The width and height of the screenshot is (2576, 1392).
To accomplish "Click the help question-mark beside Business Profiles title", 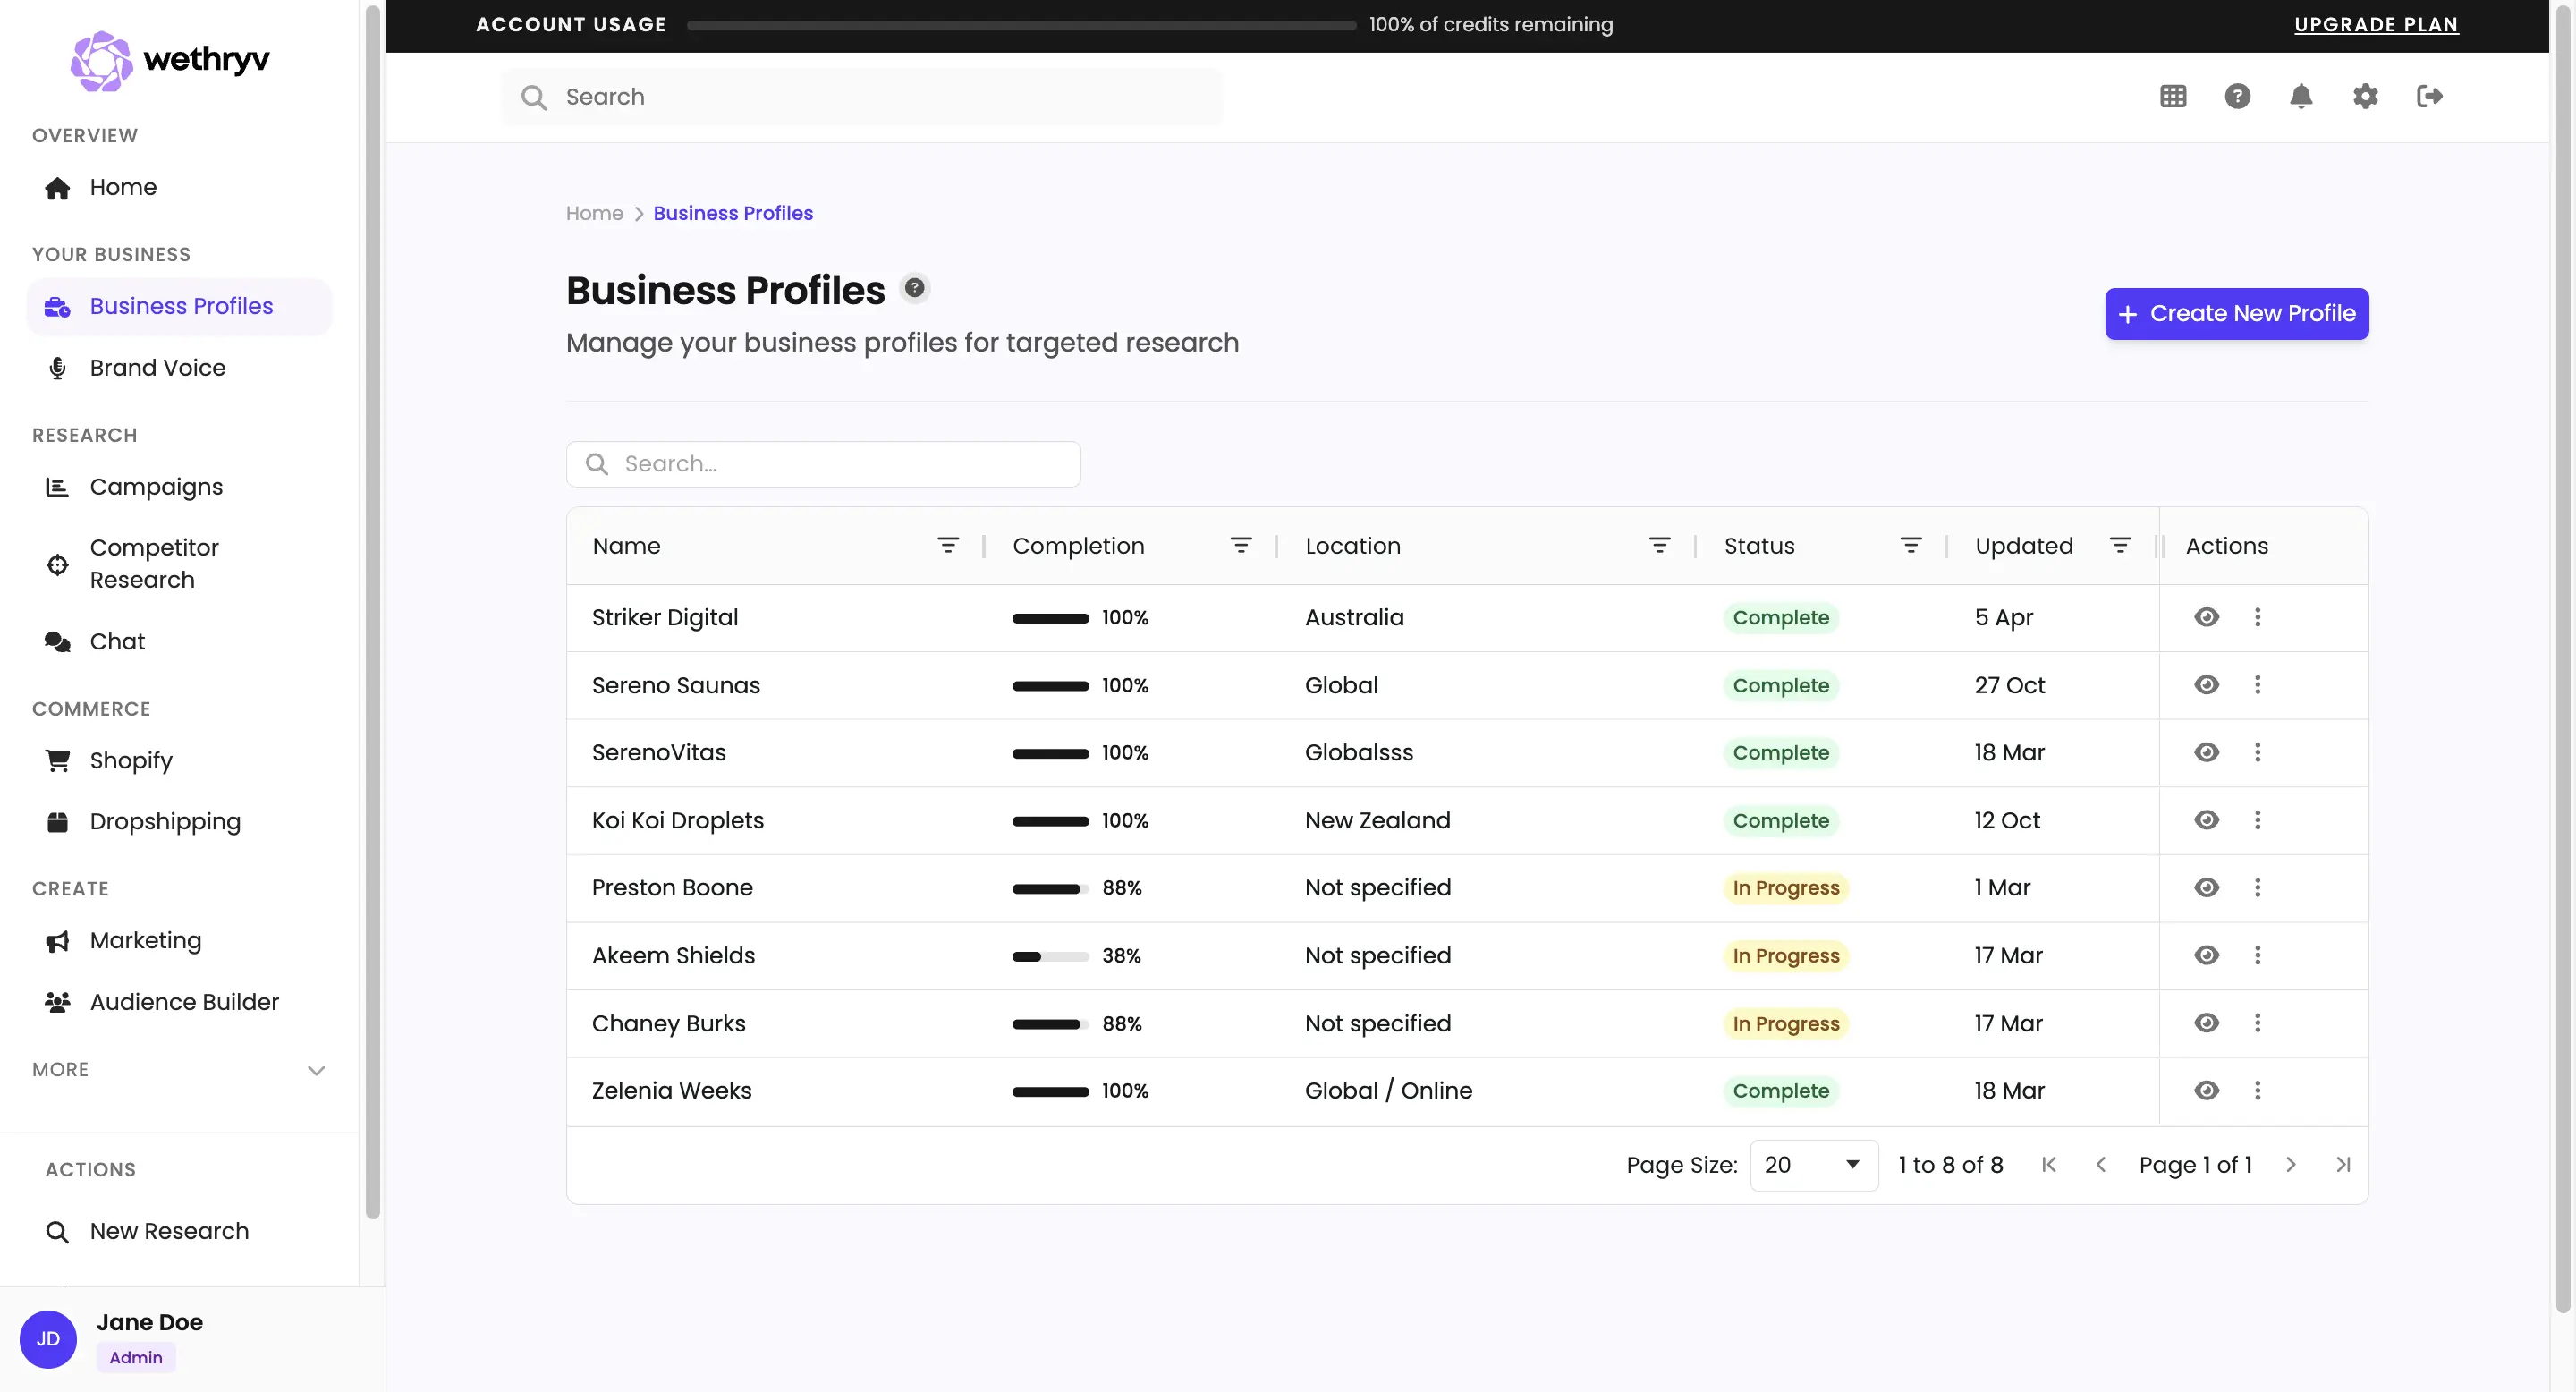I will [915, 287].
